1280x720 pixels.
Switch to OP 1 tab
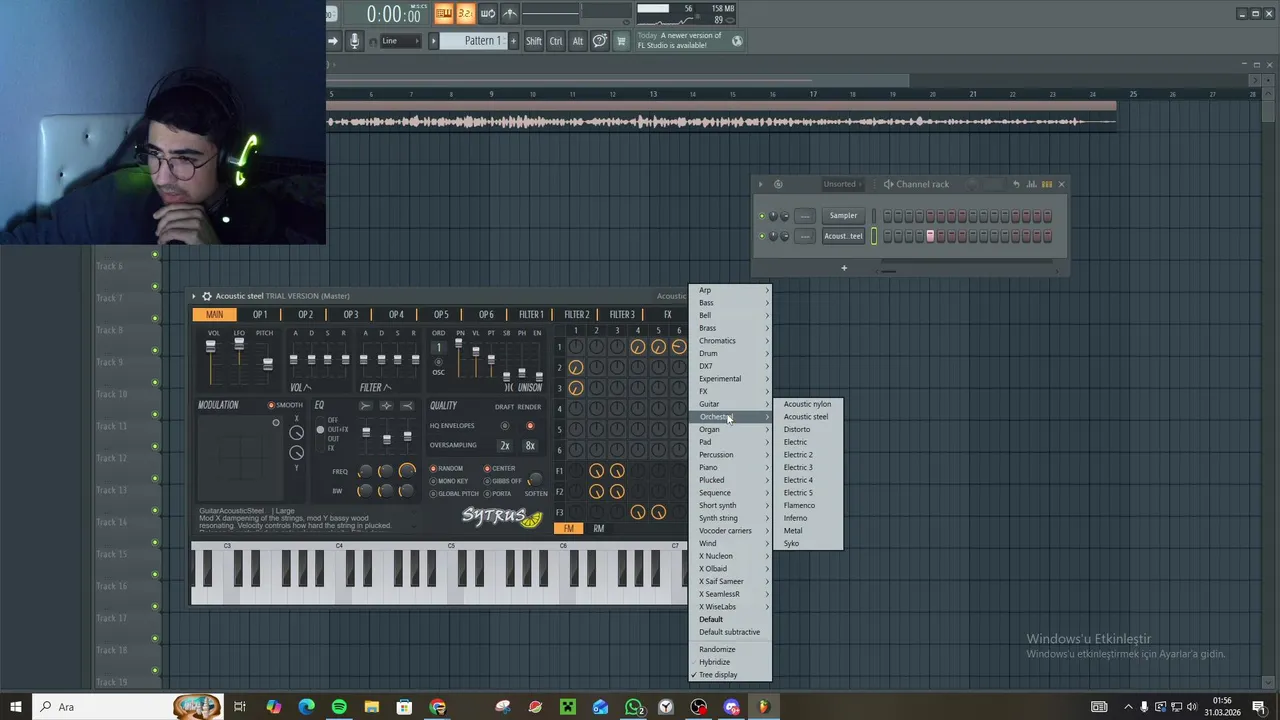pyautogui.click(x=260, y=315)
